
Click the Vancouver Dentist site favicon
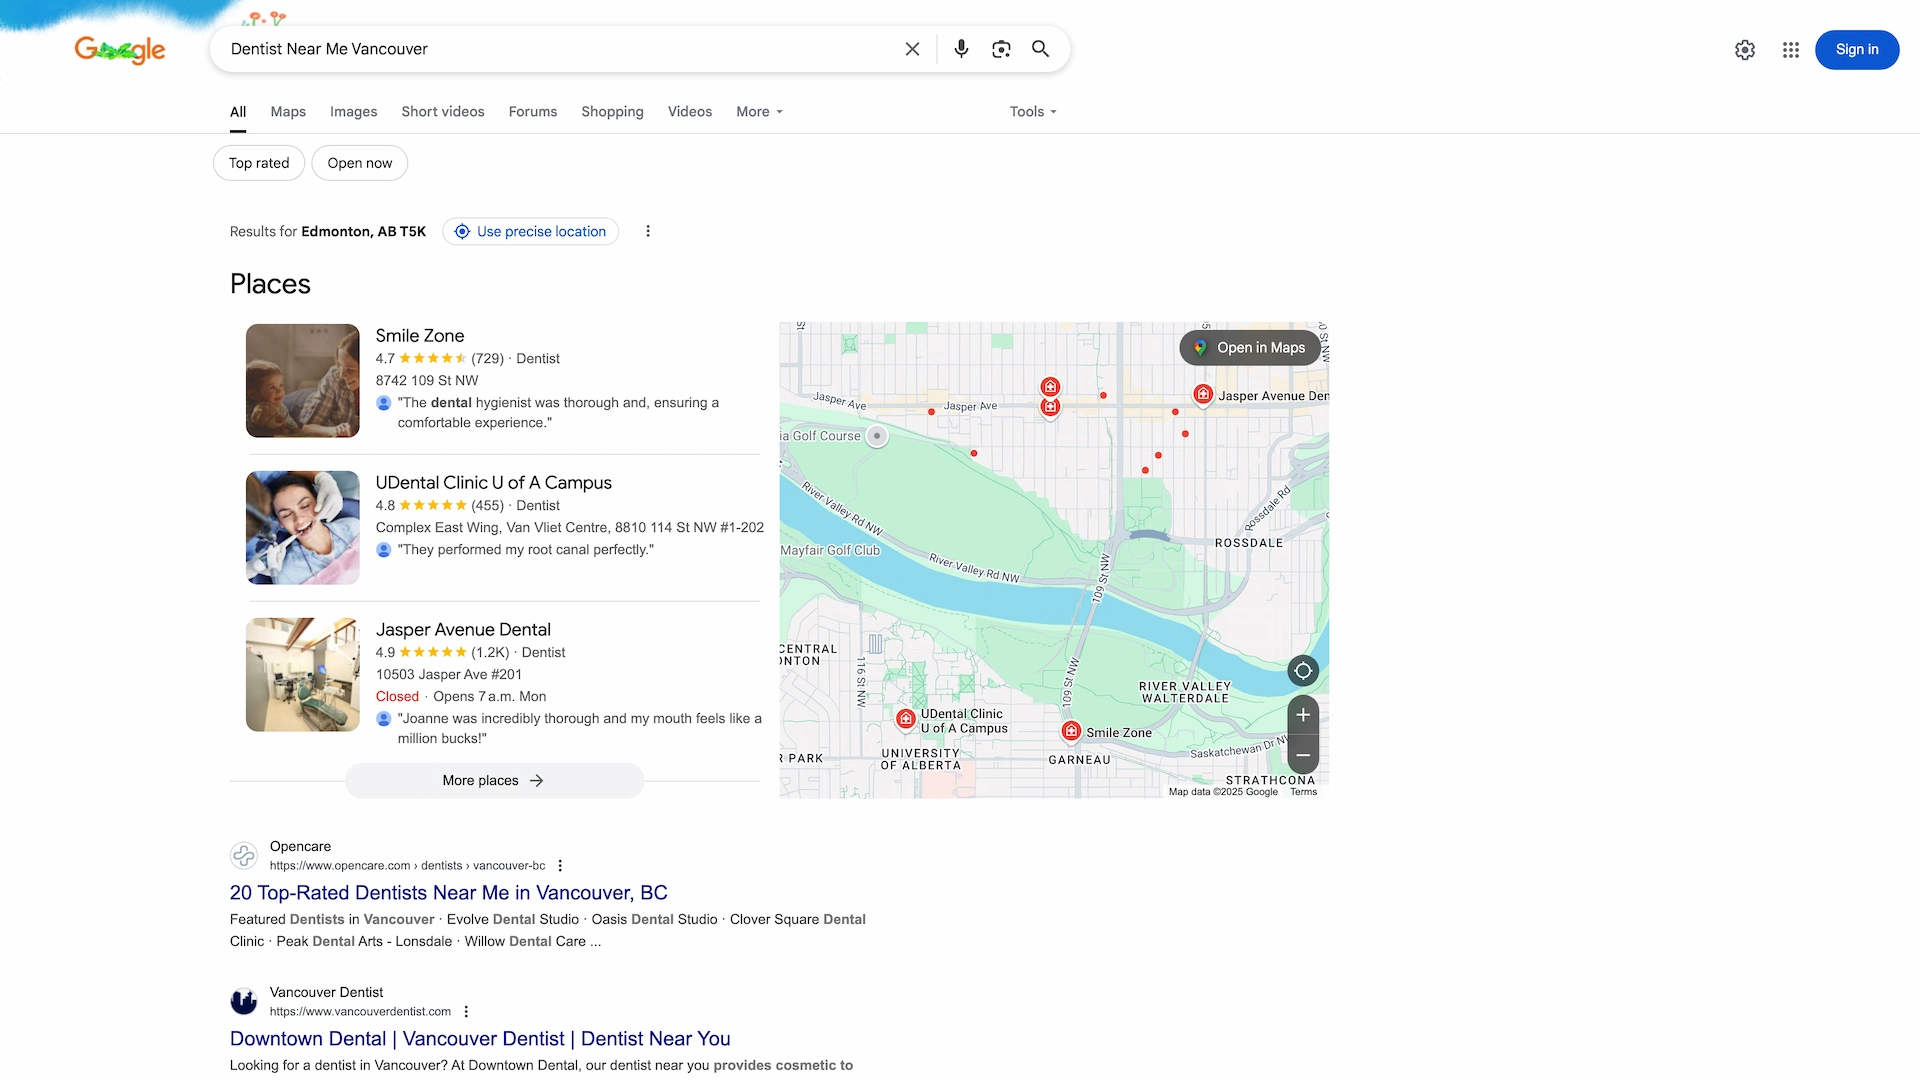tap(244, 1002)
